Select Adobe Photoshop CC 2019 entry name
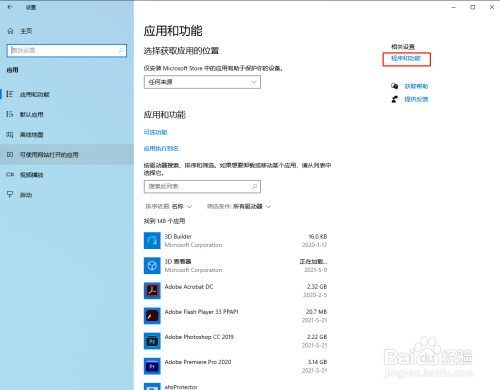This screenshot has width=500, height=390. pyautogui.click(x=199, y=337)
